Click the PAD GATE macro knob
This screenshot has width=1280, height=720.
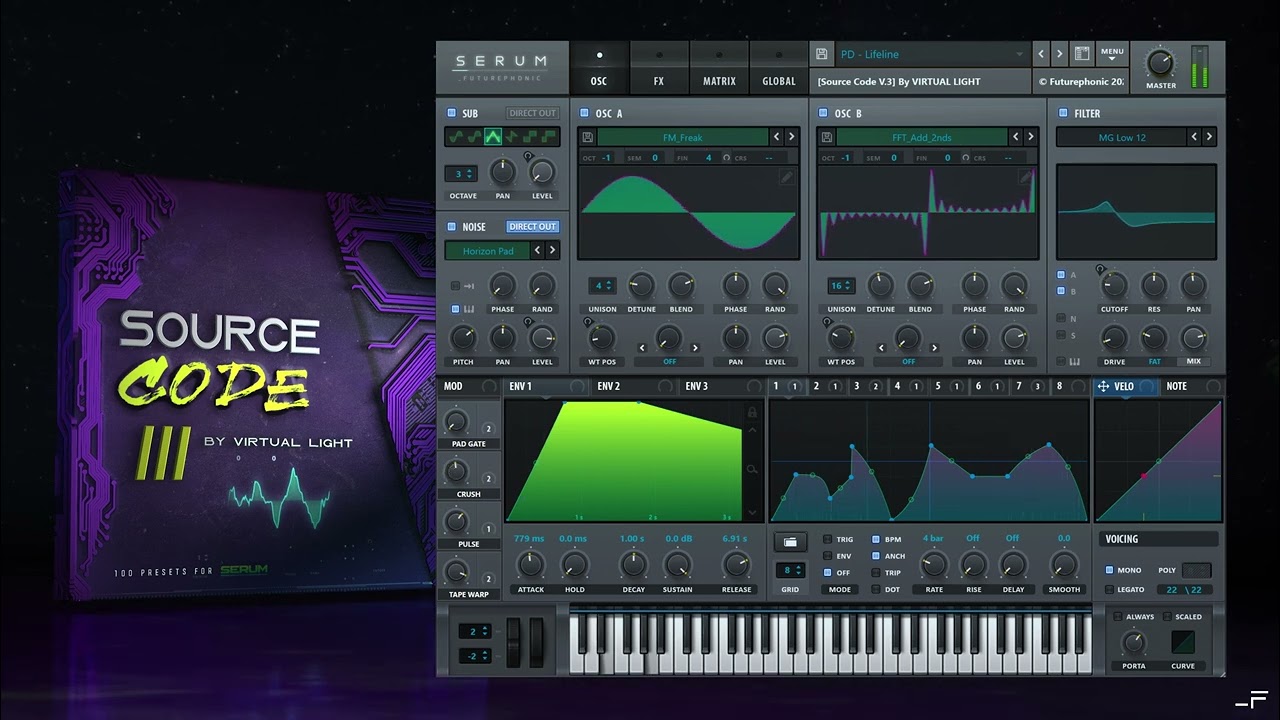[456, 421]
